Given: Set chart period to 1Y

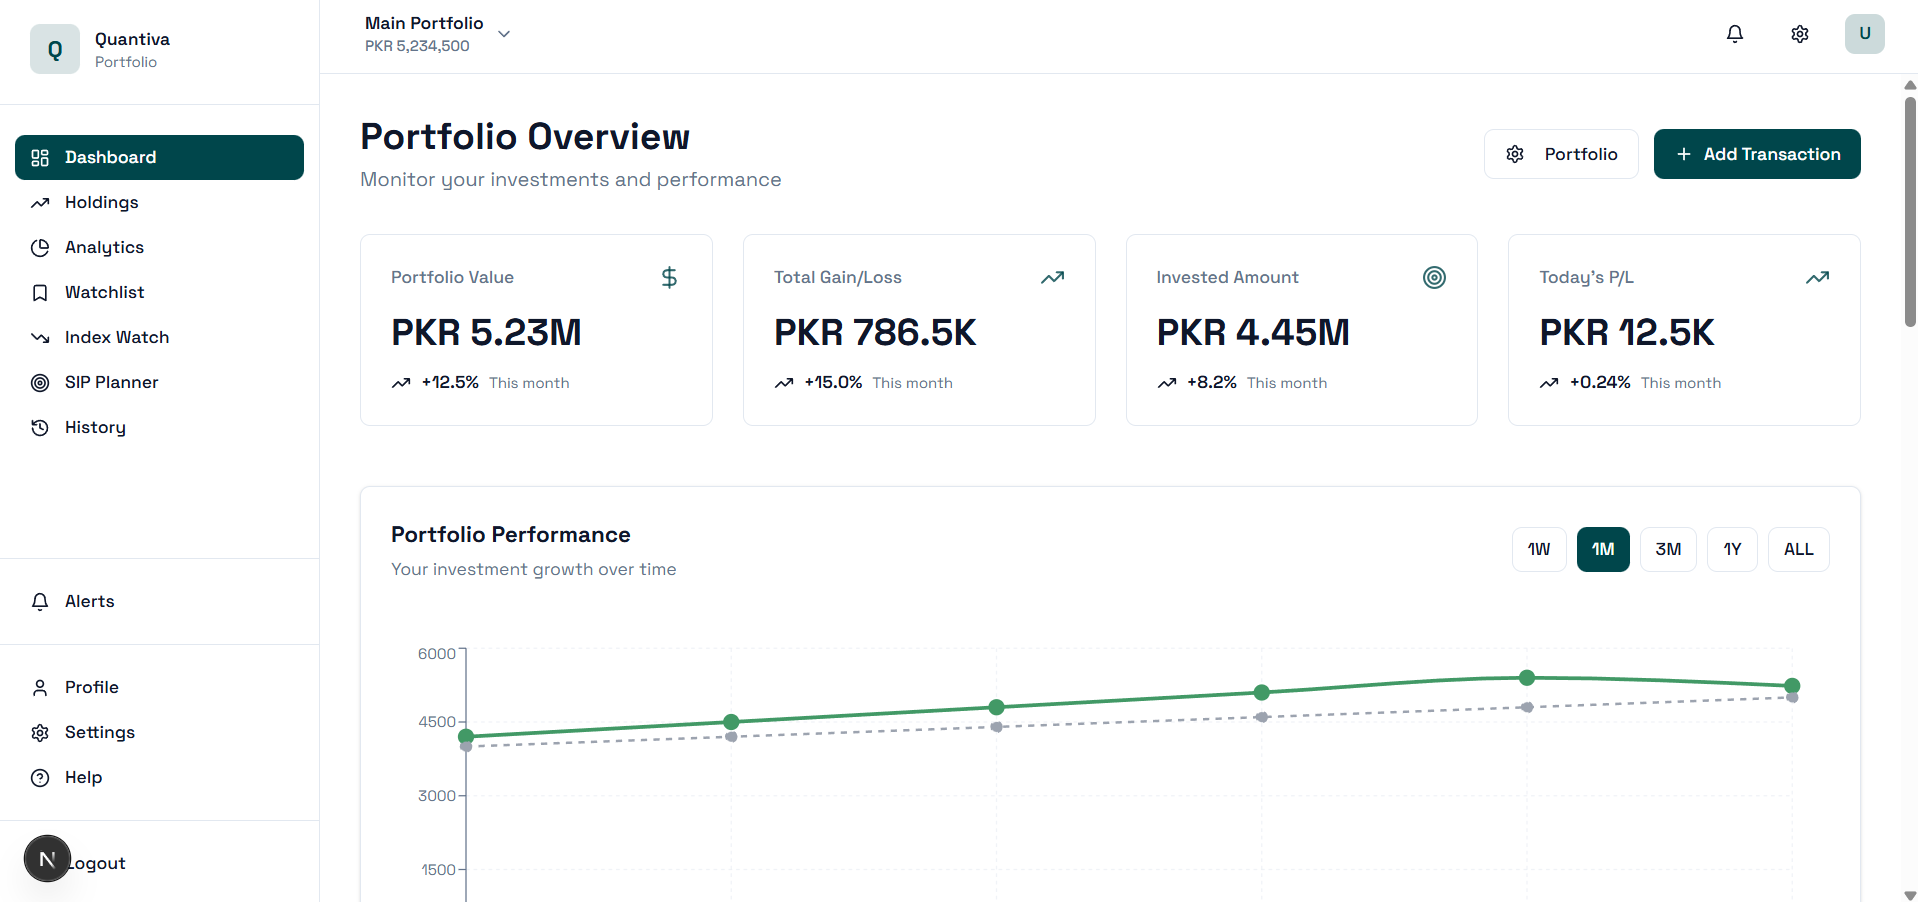Looking at the screenshot, I should [1731, 549].
